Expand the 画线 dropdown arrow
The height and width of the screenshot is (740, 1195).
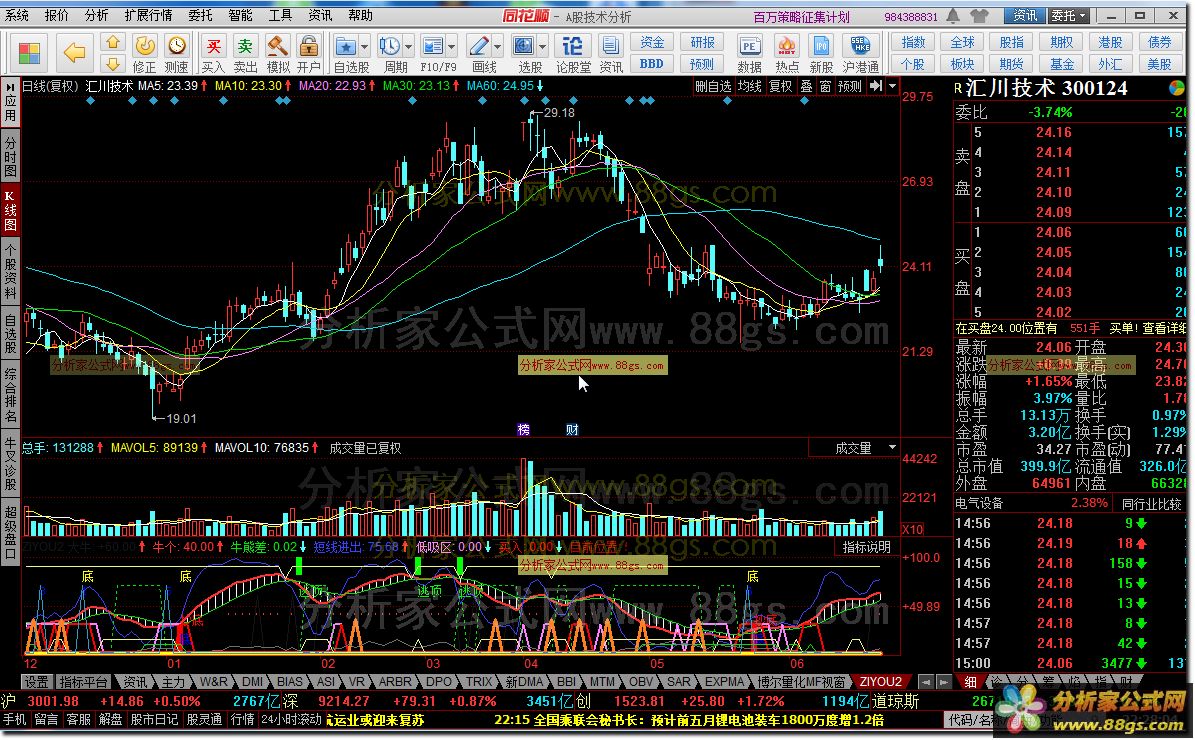(x=497, y=46)
